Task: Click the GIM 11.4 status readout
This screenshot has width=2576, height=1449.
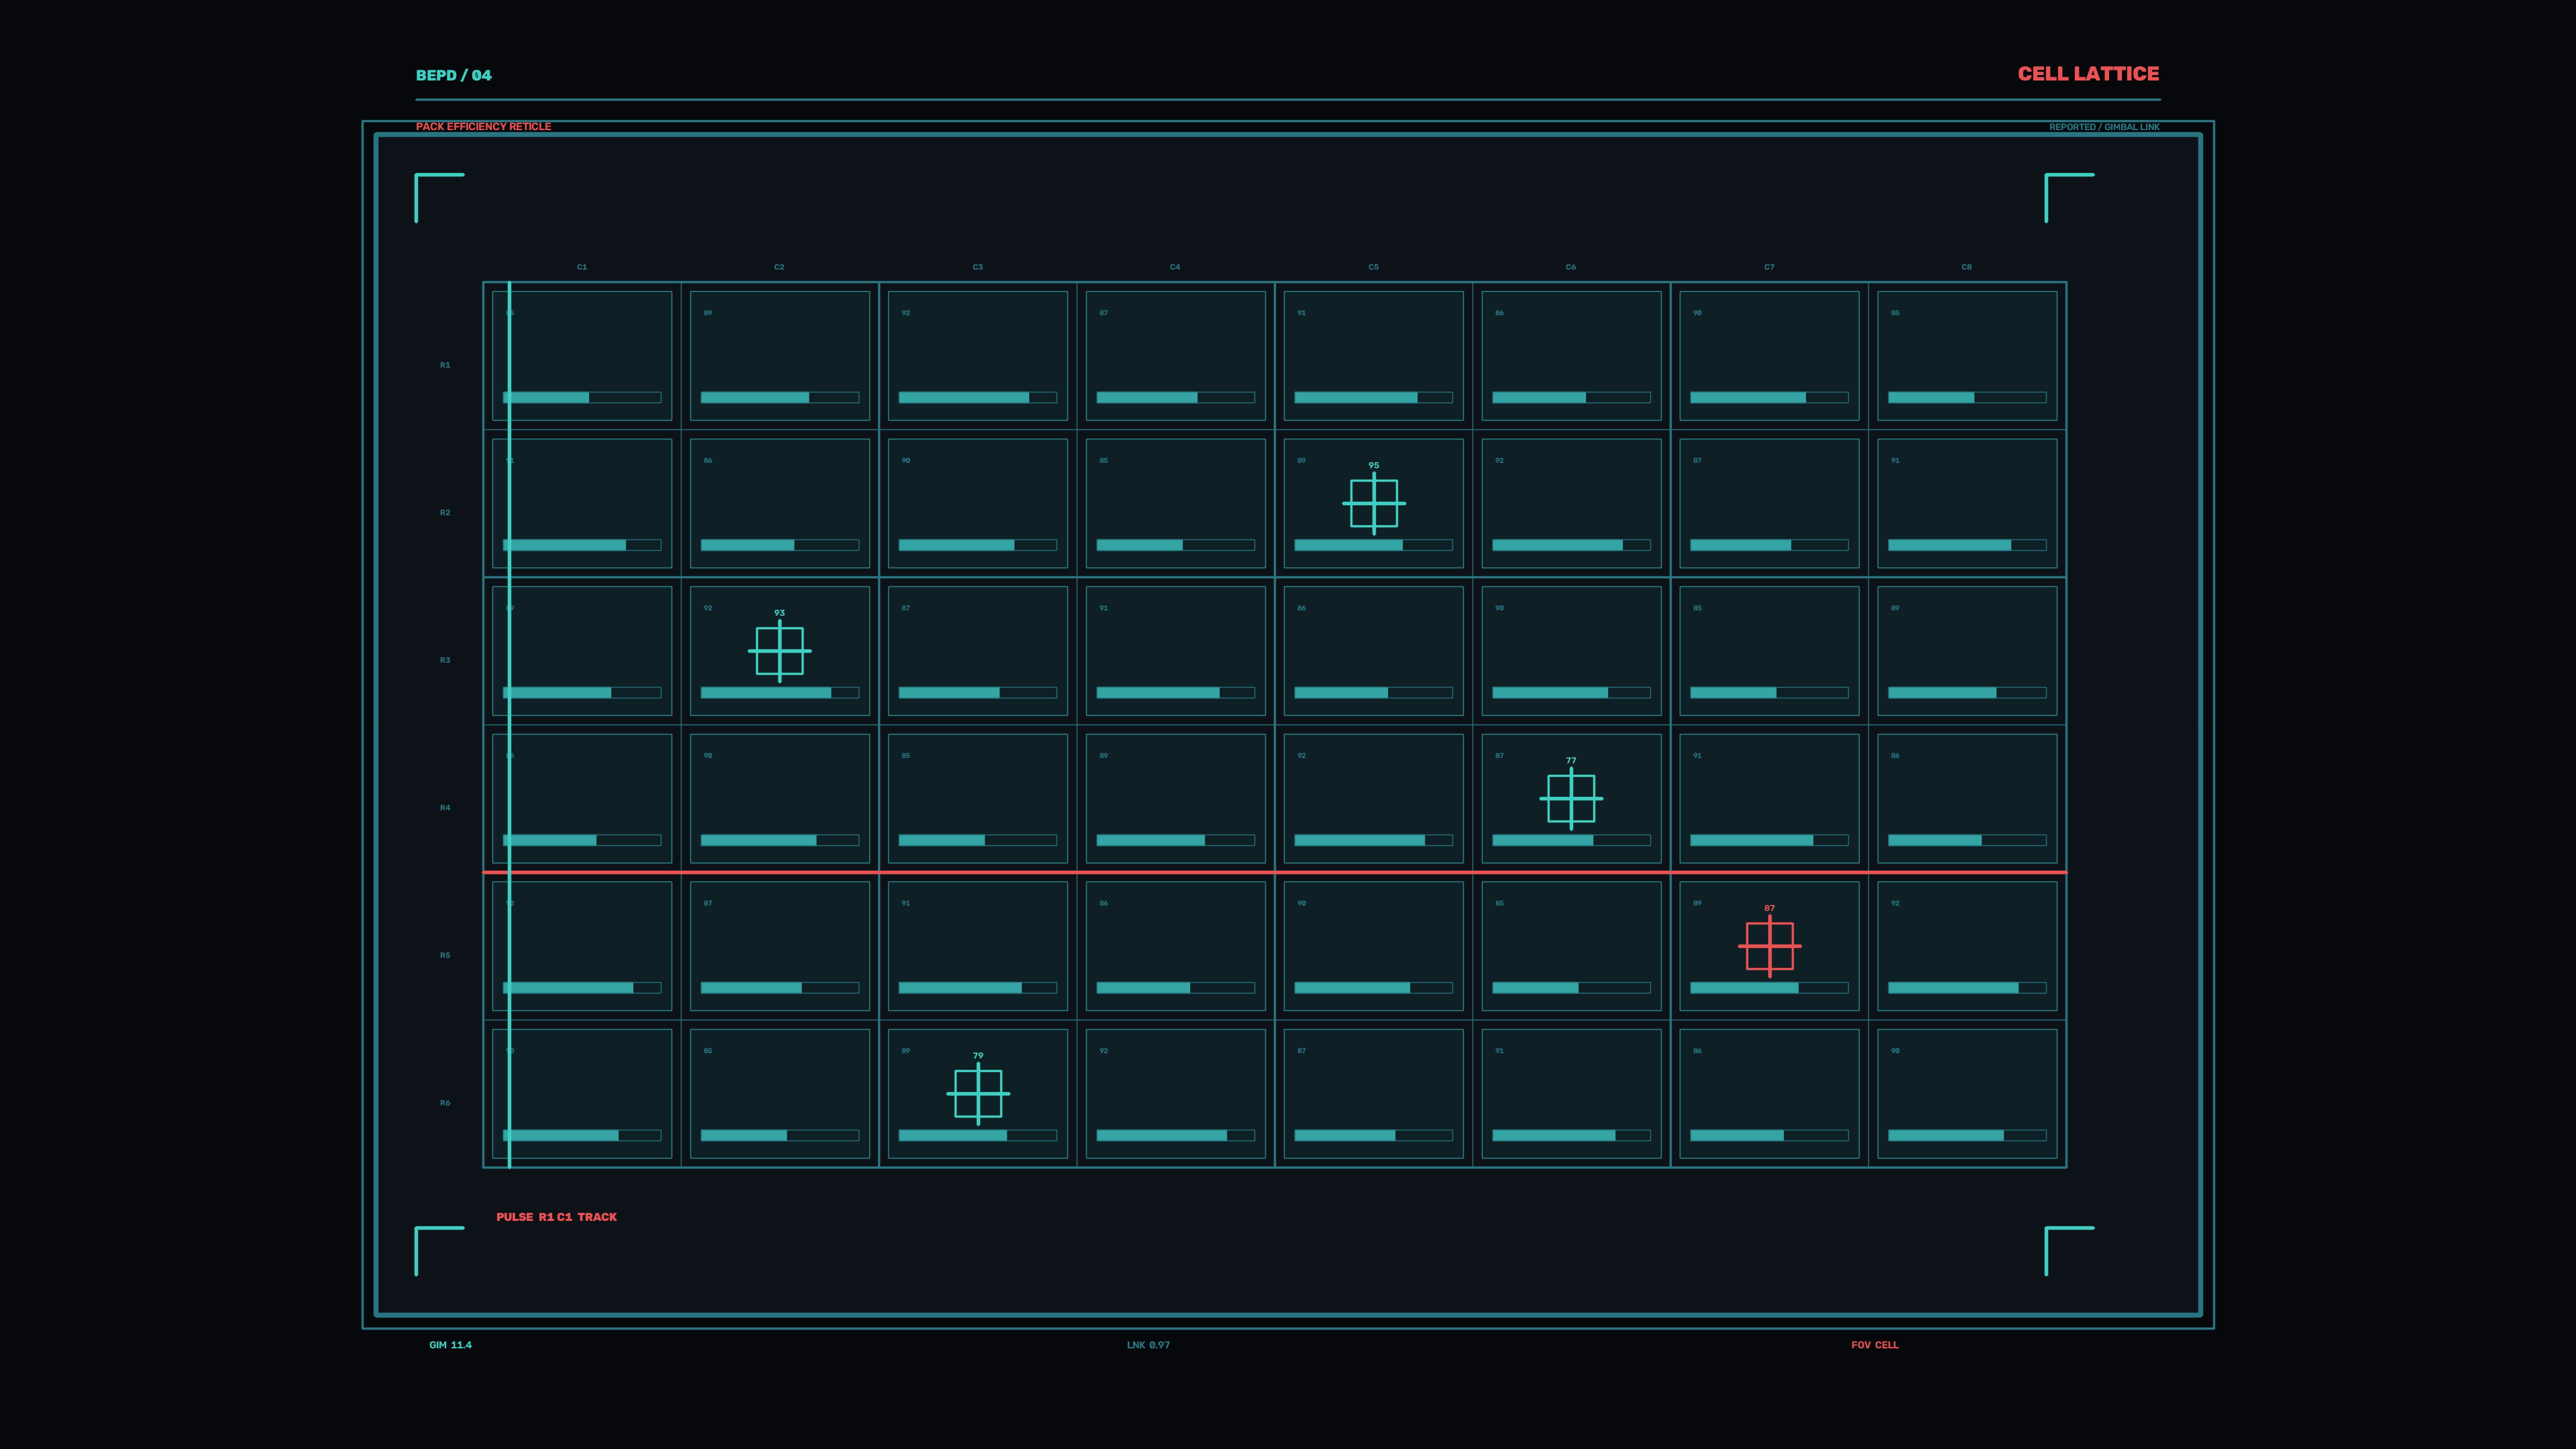Action: pyautogui.click(x=451, y=1345)
